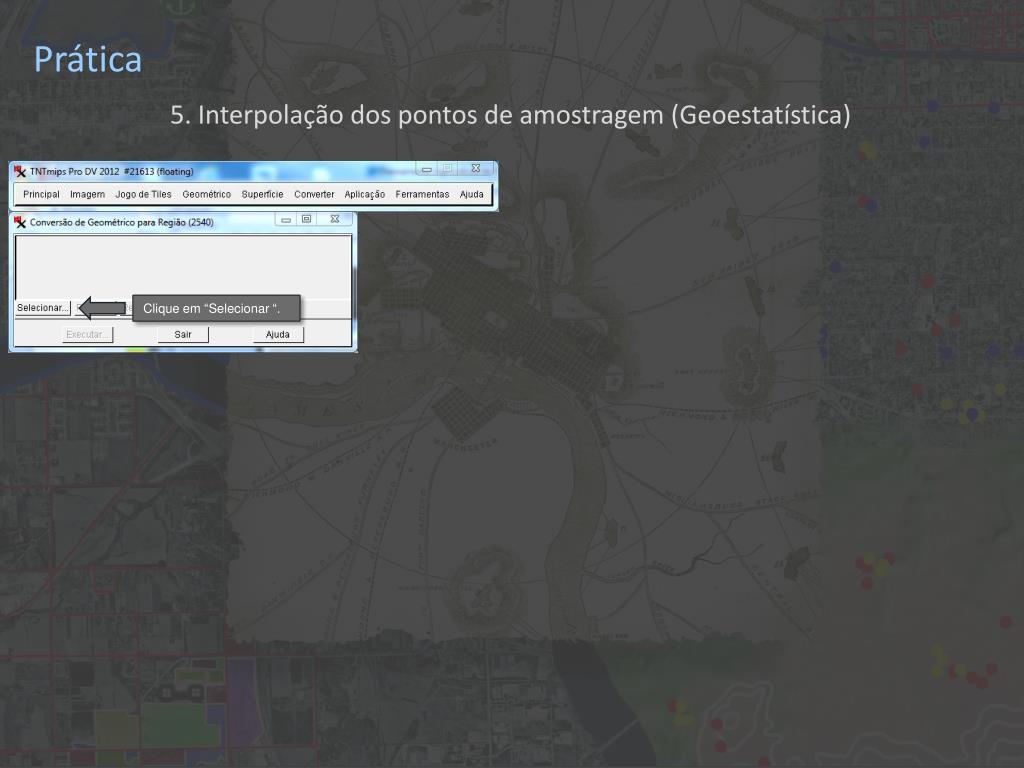This screenshot has height=768, width=1024.
Task: Click the TNTmips Pro DV 2012 title text
Action: click(x=112, y=172)
